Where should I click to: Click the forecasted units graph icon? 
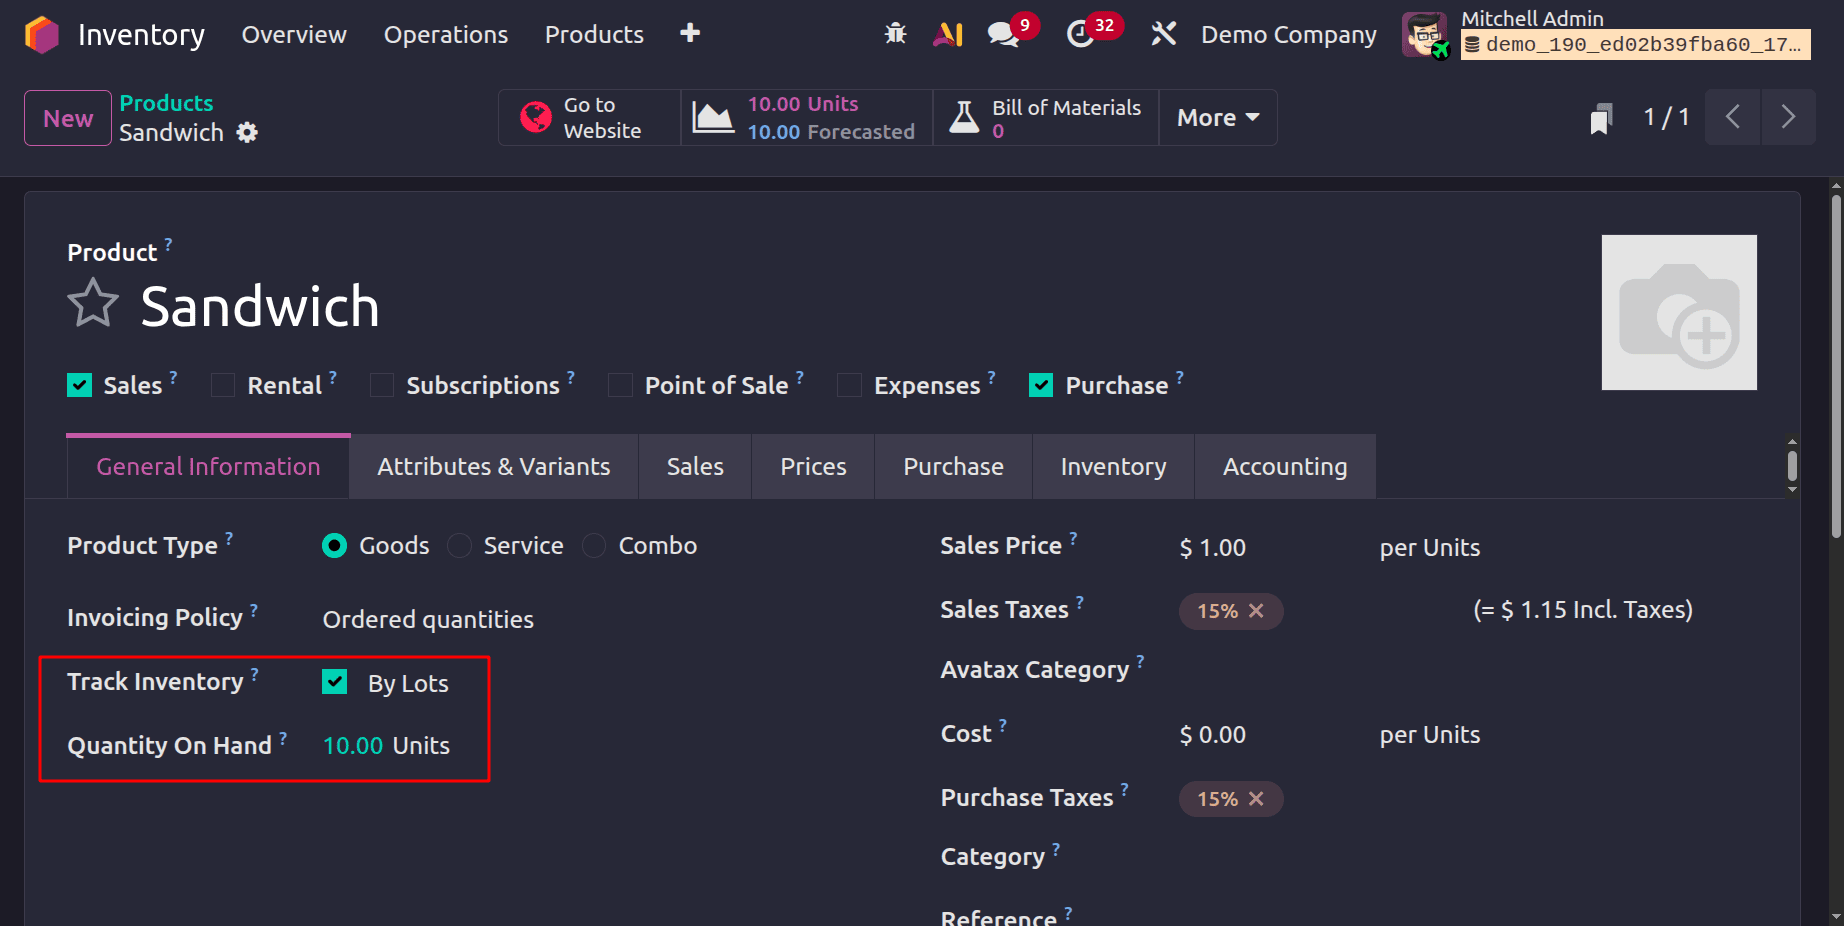(x=713, y=117)
